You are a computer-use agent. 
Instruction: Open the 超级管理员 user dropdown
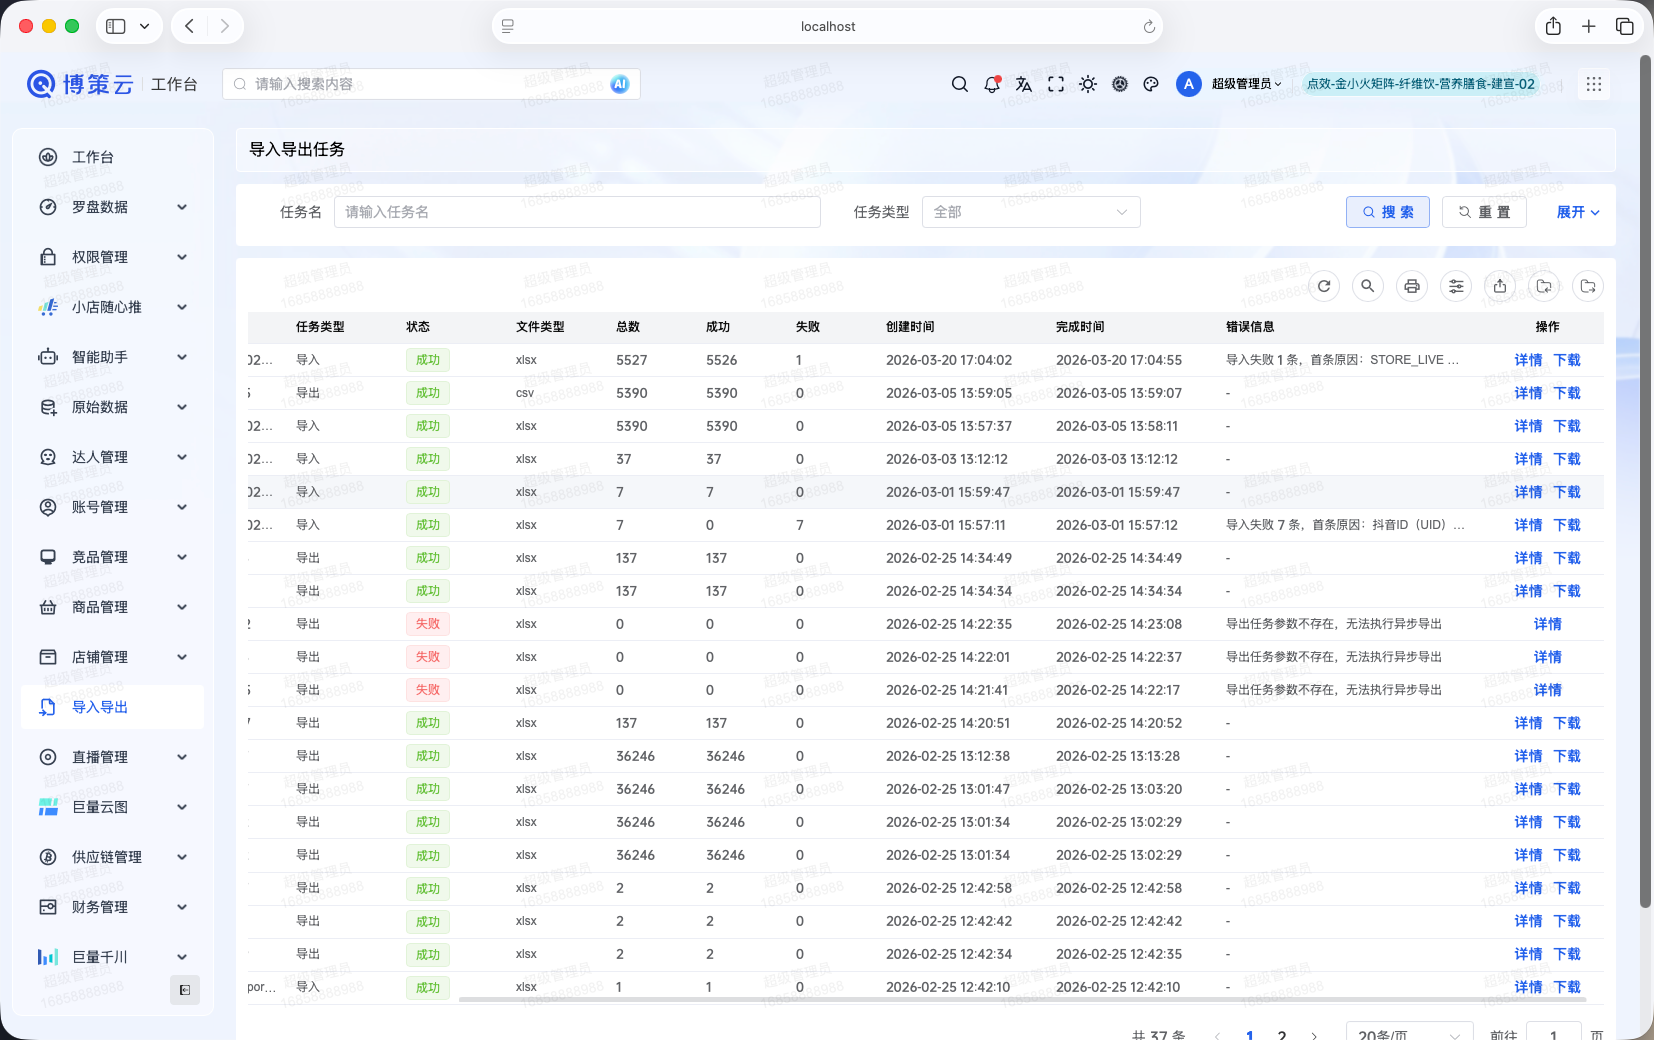tap(1246, 84)
